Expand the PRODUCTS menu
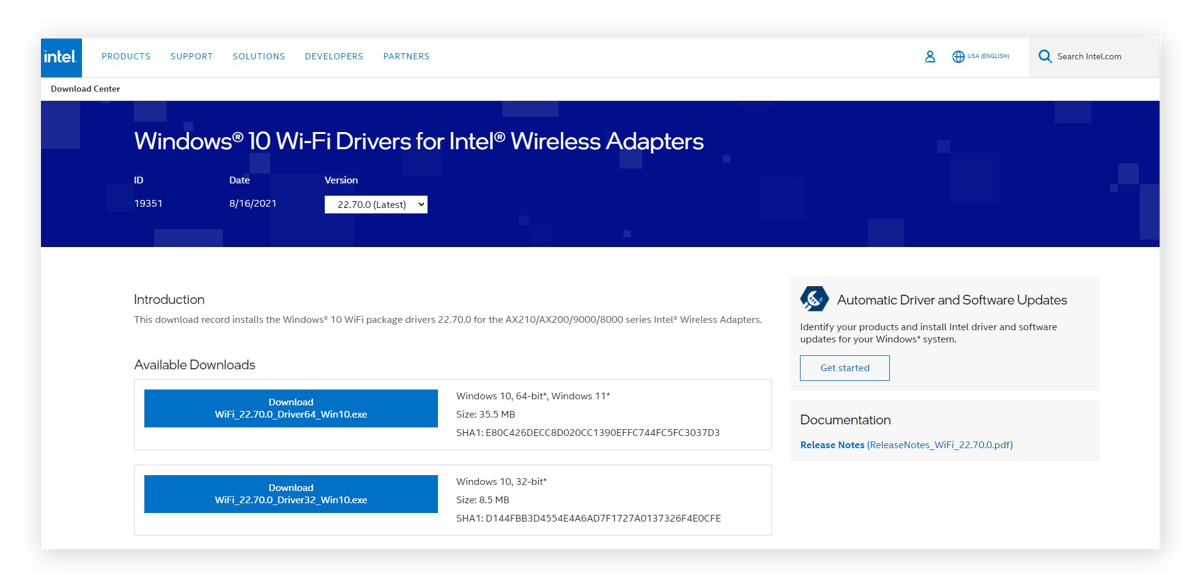The image size is (1200, 587). click(x=126, y=57)
